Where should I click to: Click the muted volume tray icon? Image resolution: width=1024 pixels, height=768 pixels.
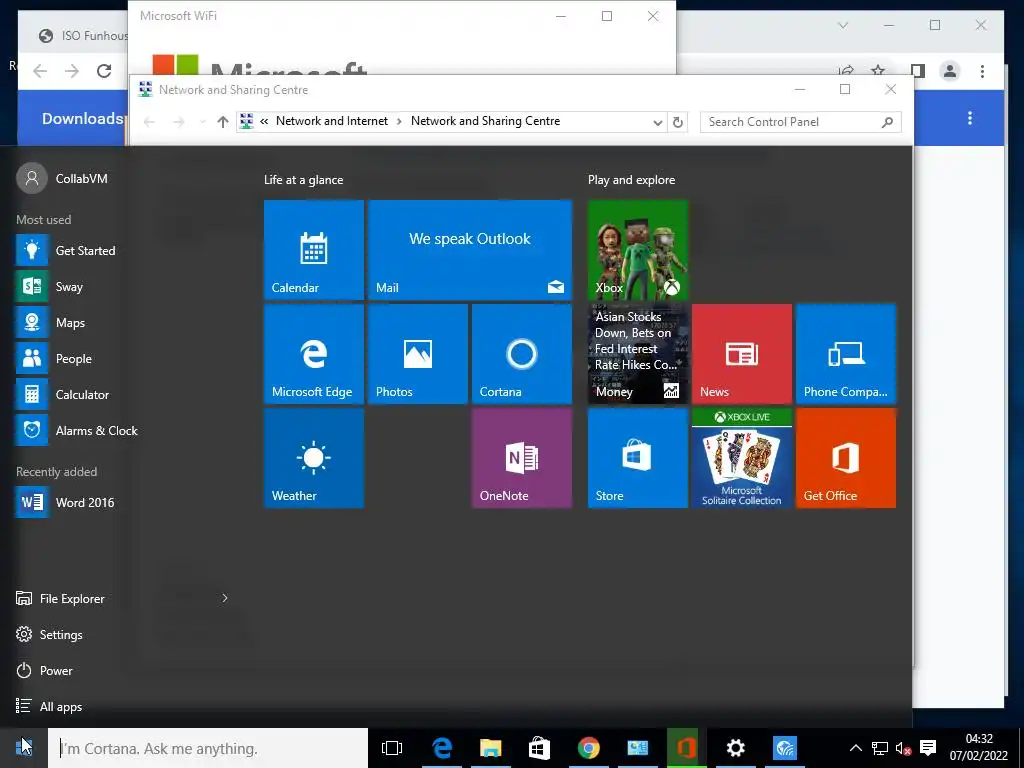tap(904, 748)
